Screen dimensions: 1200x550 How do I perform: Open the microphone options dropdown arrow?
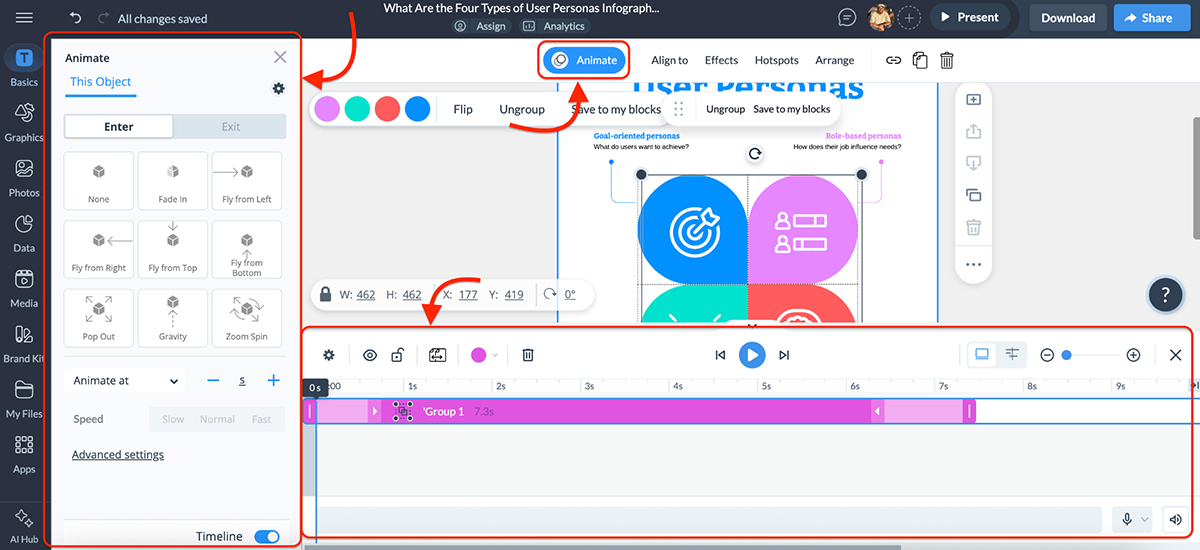1145,519
